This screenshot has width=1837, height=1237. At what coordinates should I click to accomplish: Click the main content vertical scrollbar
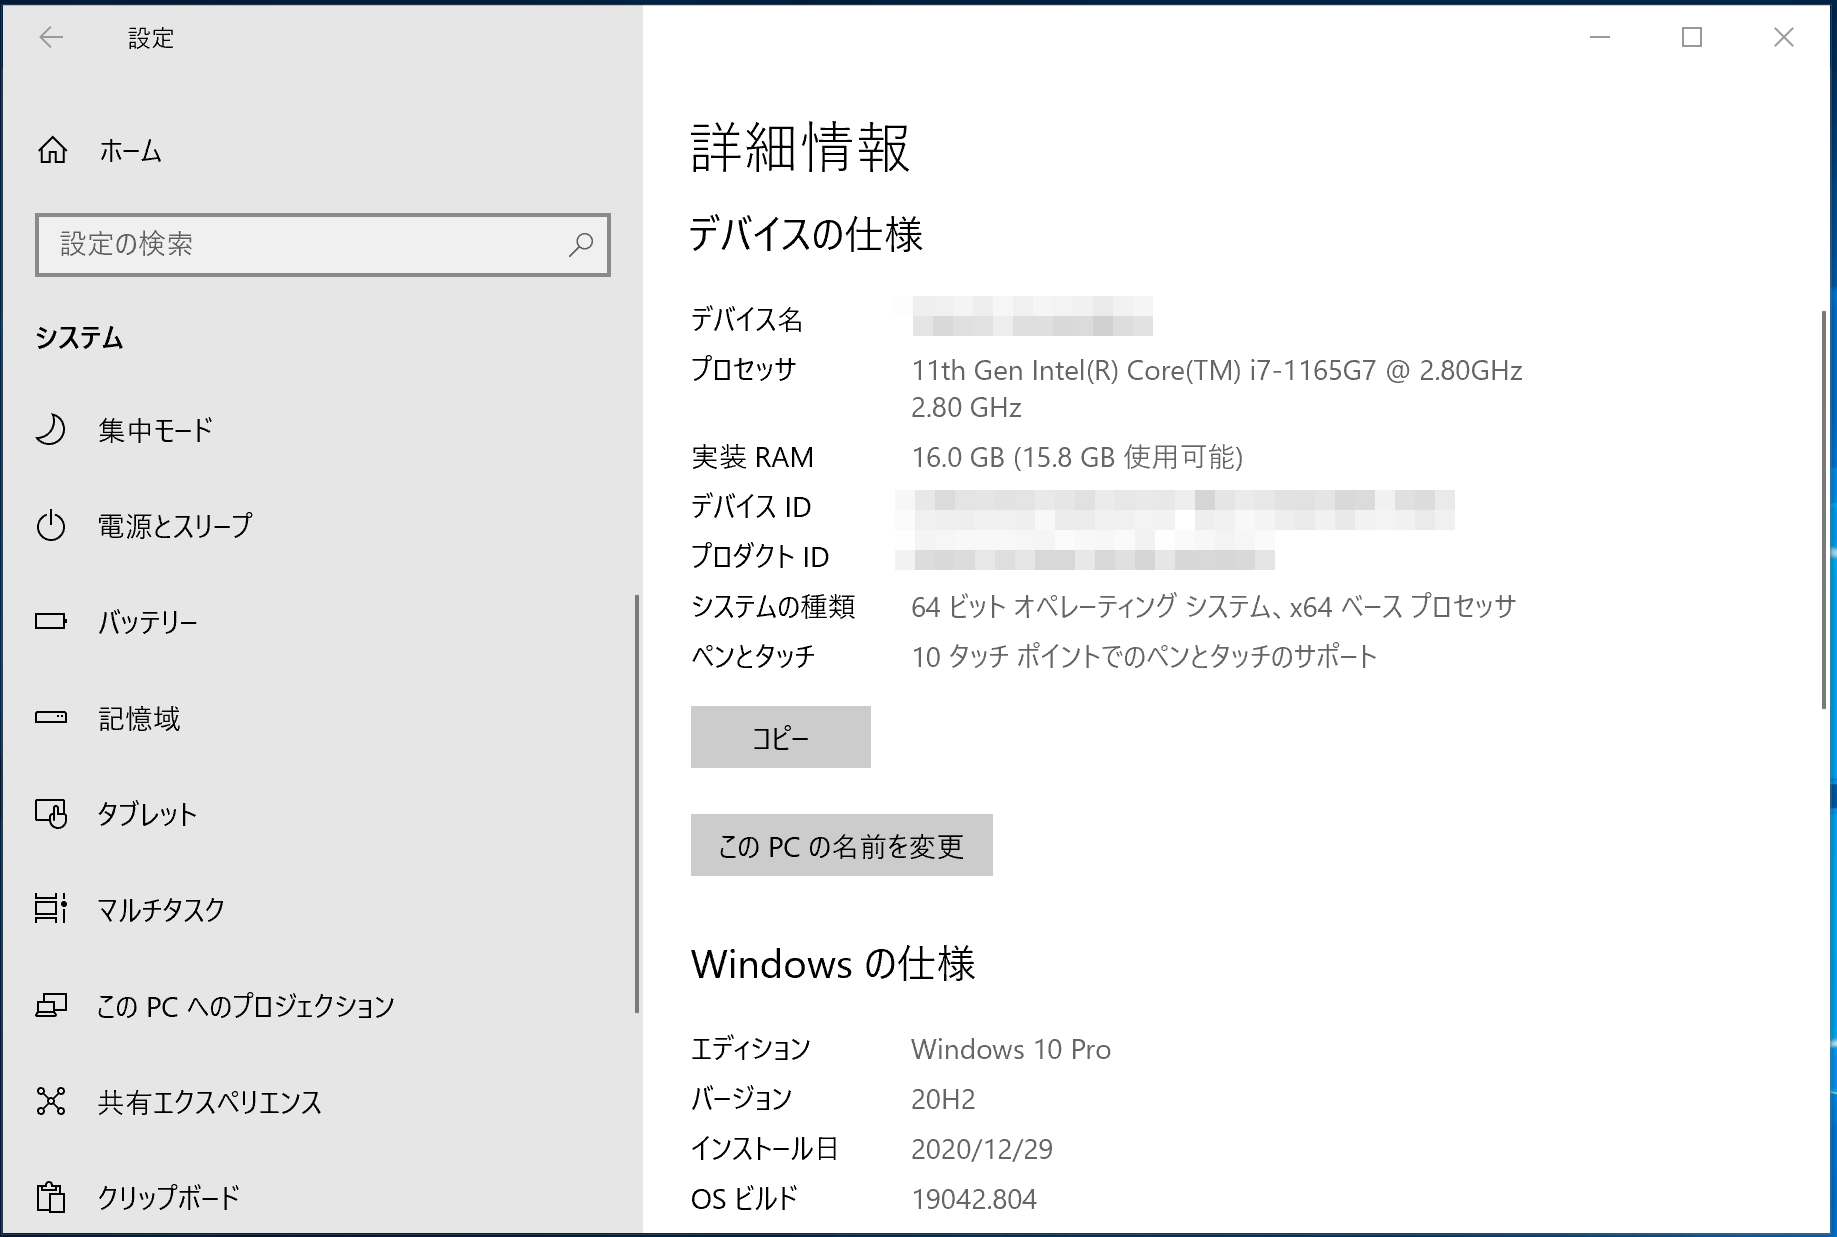[x=1824, y=510]
